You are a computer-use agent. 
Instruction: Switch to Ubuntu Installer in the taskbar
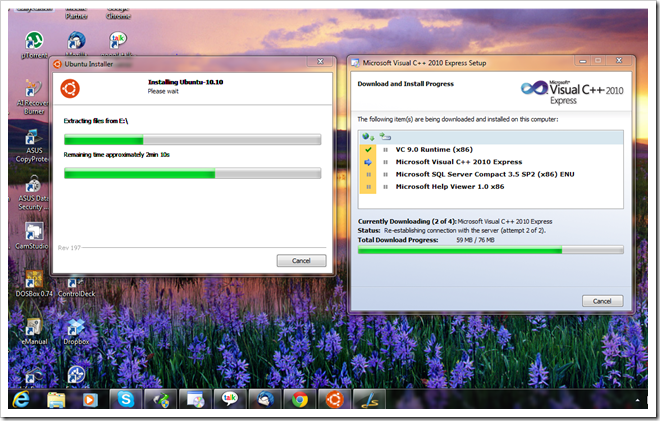[335, 399]
